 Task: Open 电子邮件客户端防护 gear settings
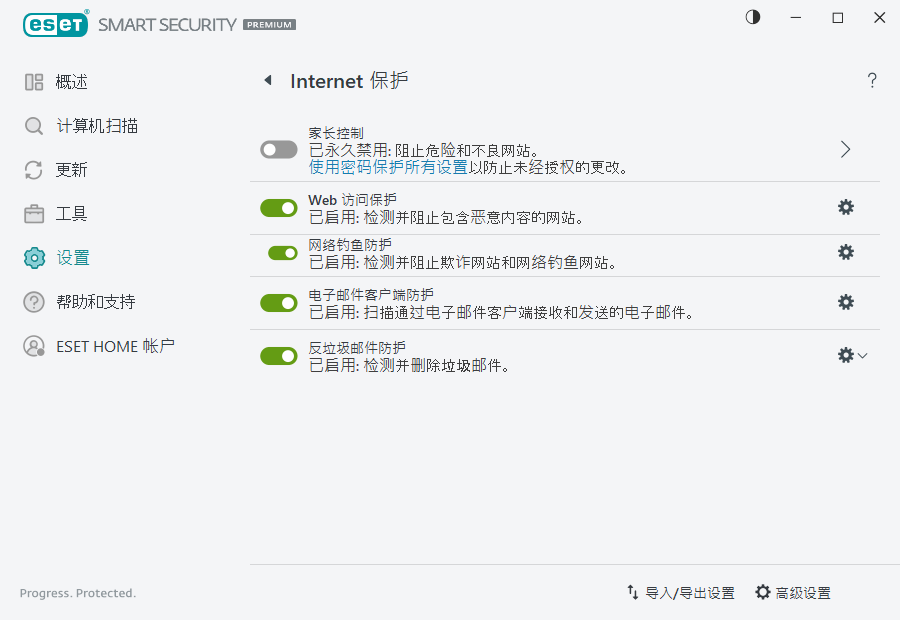[846, 302]
